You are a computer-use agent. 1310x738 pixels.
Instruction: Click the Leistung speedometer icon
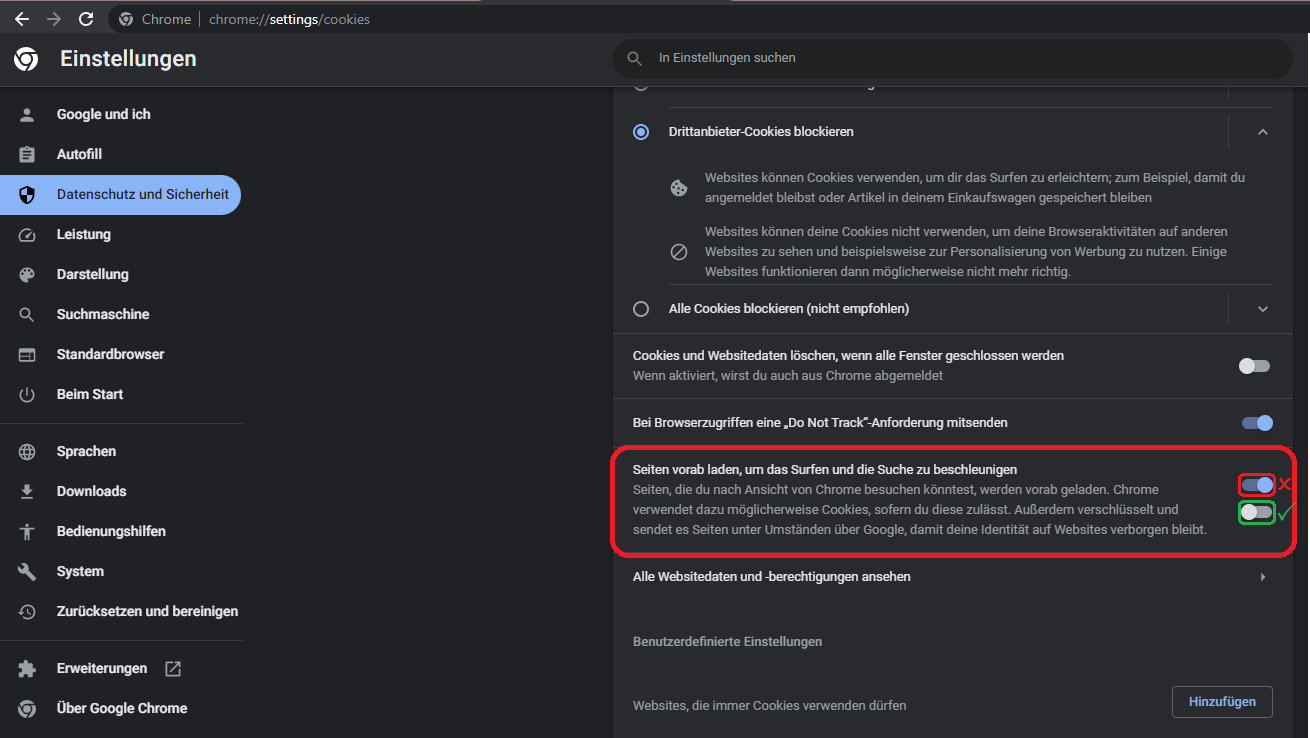[x=27, y=235]
